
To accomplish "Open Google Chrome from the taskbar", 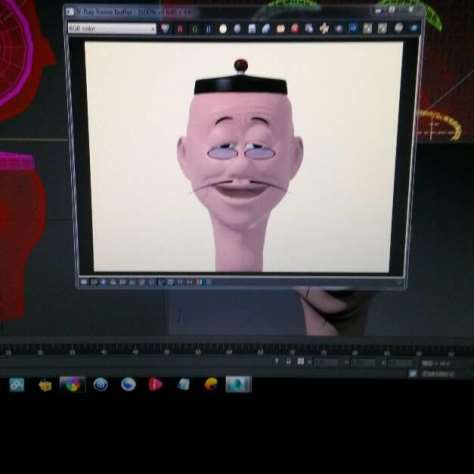I will pos(73,385).
